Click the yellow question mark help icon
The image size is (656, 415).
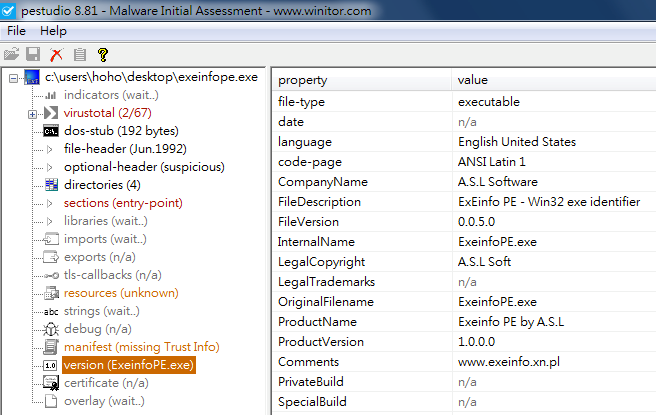(102, 54)
